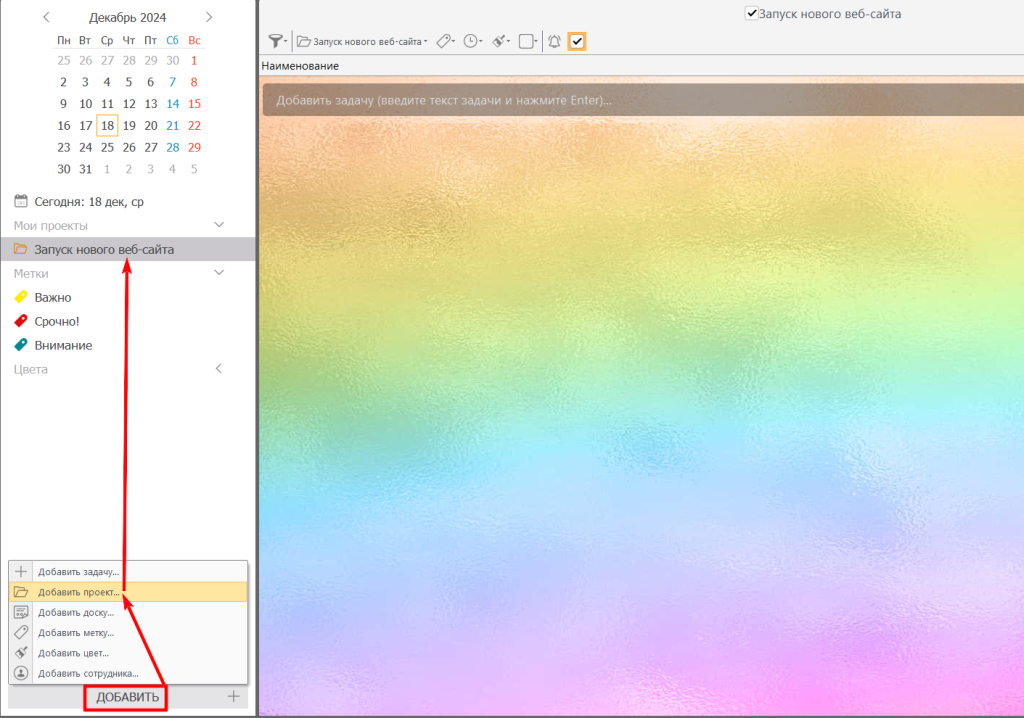Viewport: 1024px width, 718px height.
Task: Click the plus icon next to ДОБАВИТЬ
Action: tap(233, 696)
